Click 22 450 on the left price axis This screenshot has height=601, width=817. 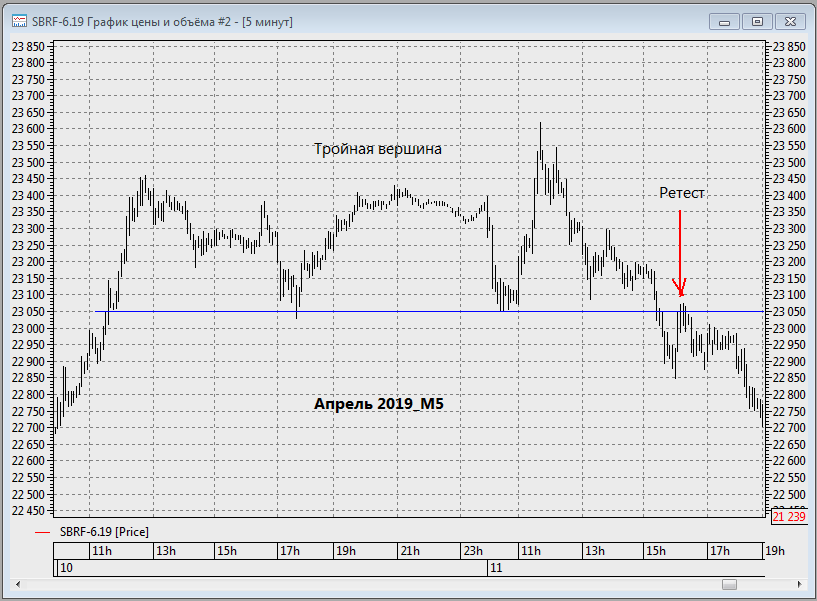pos(28,511)
